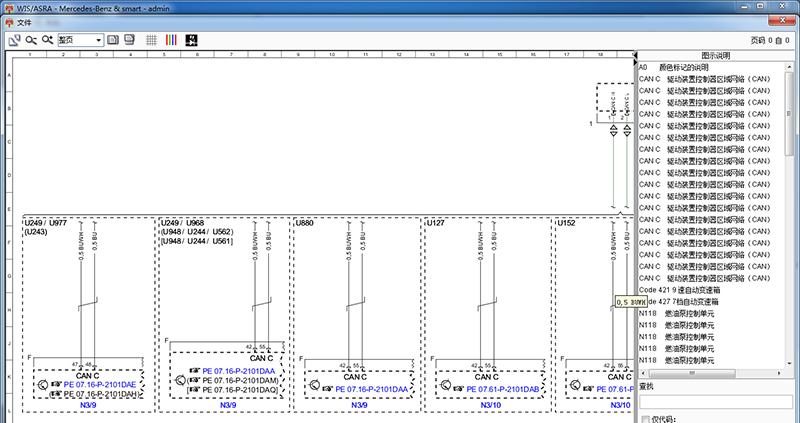The height and width of the screenshot is (423, 800).
Task: Click the multiple pages view icon
Action: click(130, 40)
